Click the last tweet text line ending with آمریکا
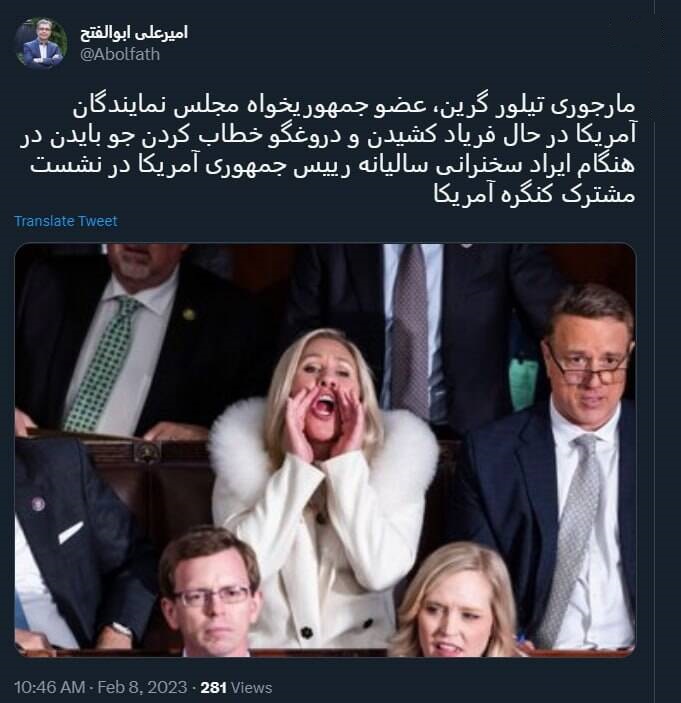681x703 pixels. (534, 195)
